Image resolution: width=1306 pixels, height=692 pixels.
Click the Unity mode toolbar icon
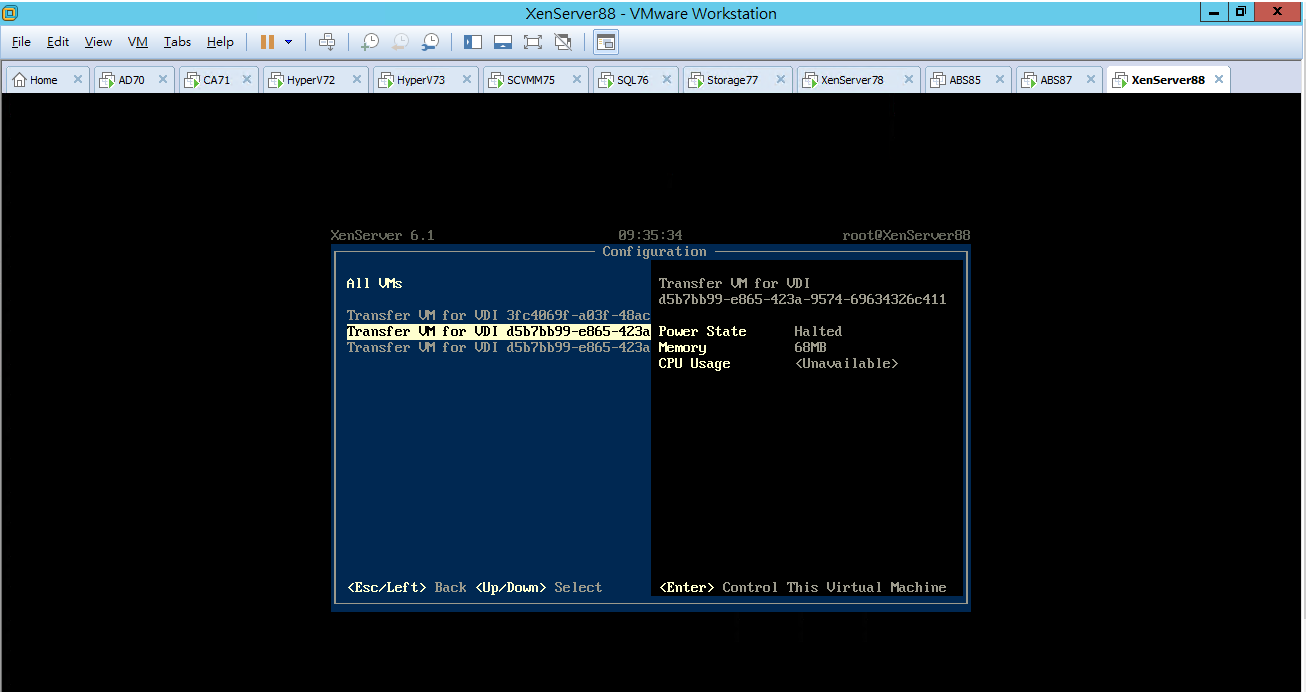563,42
